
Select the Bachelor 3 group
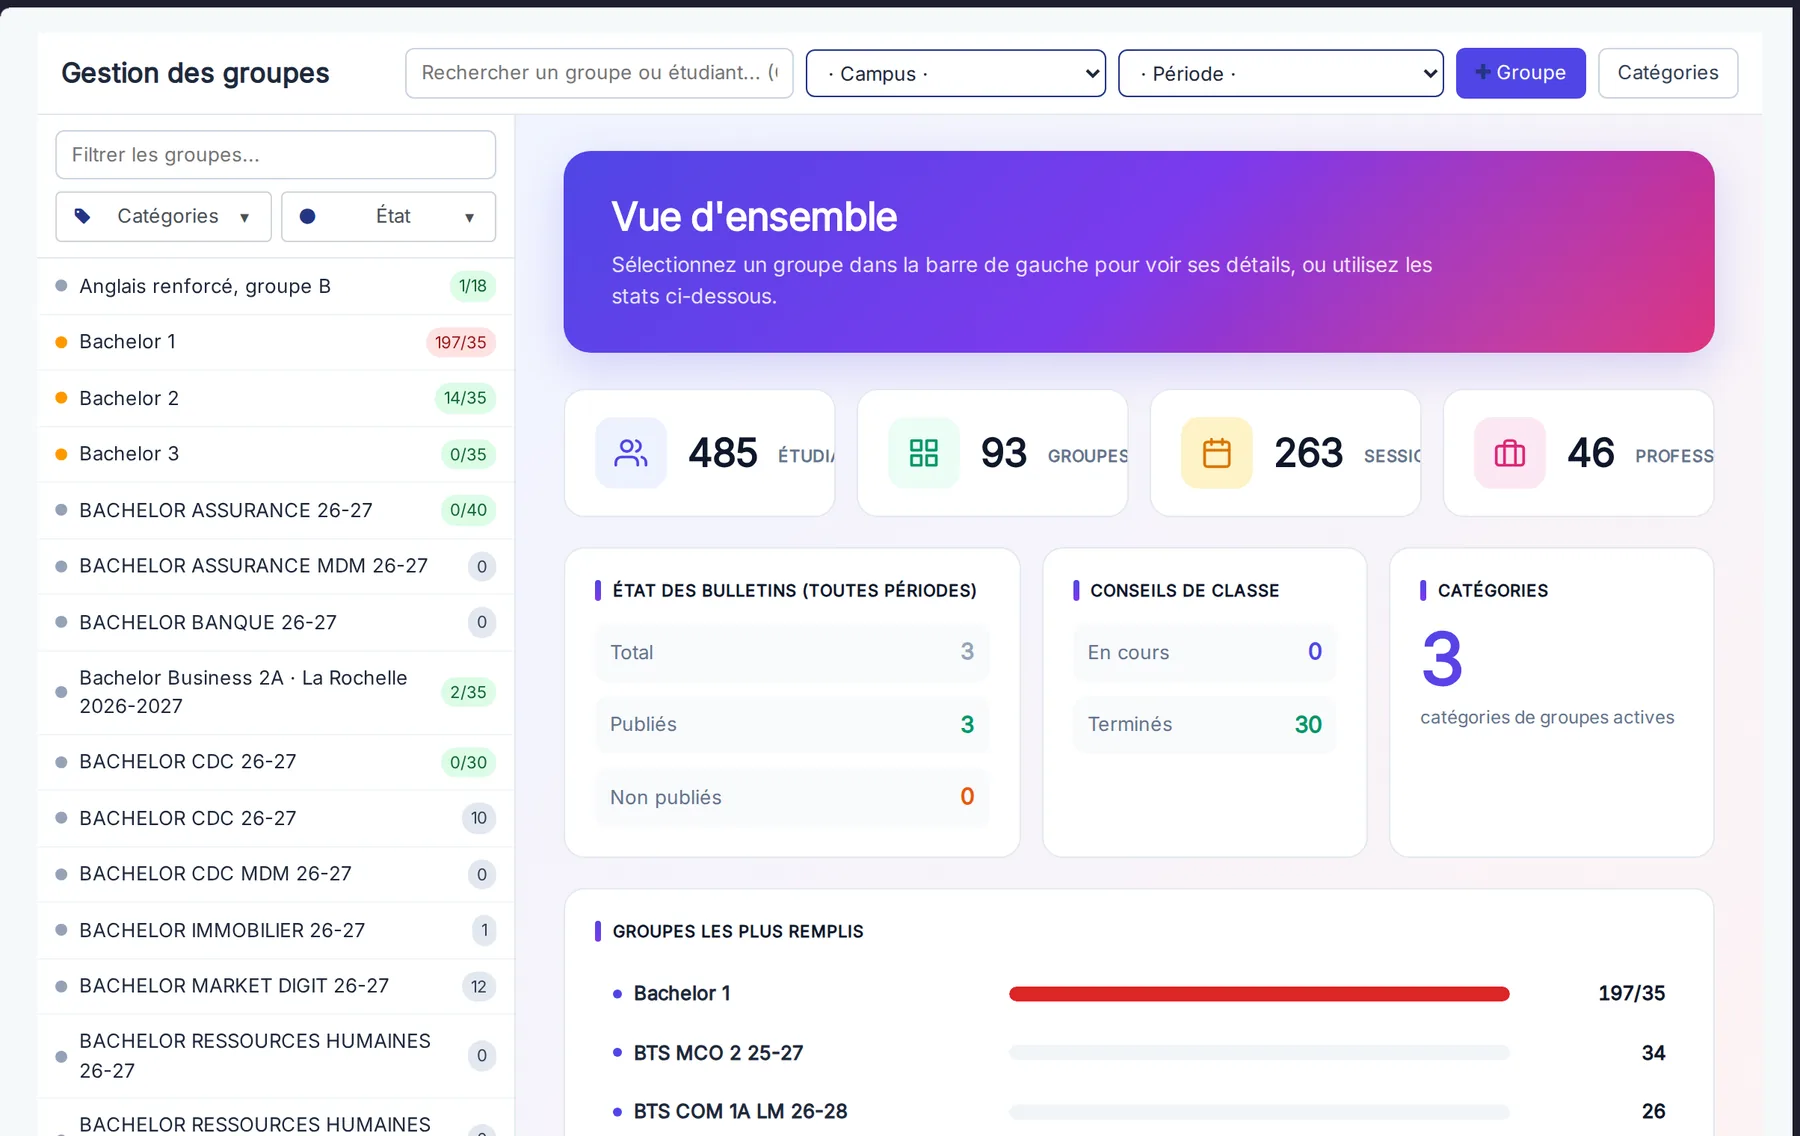(x=276, y=454)
